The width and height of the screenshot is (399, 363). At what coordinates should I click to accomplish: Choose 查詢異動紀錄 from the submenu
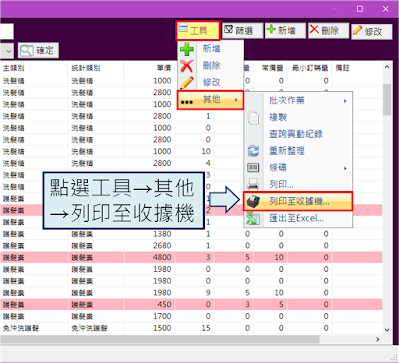(x=298, y=134)
